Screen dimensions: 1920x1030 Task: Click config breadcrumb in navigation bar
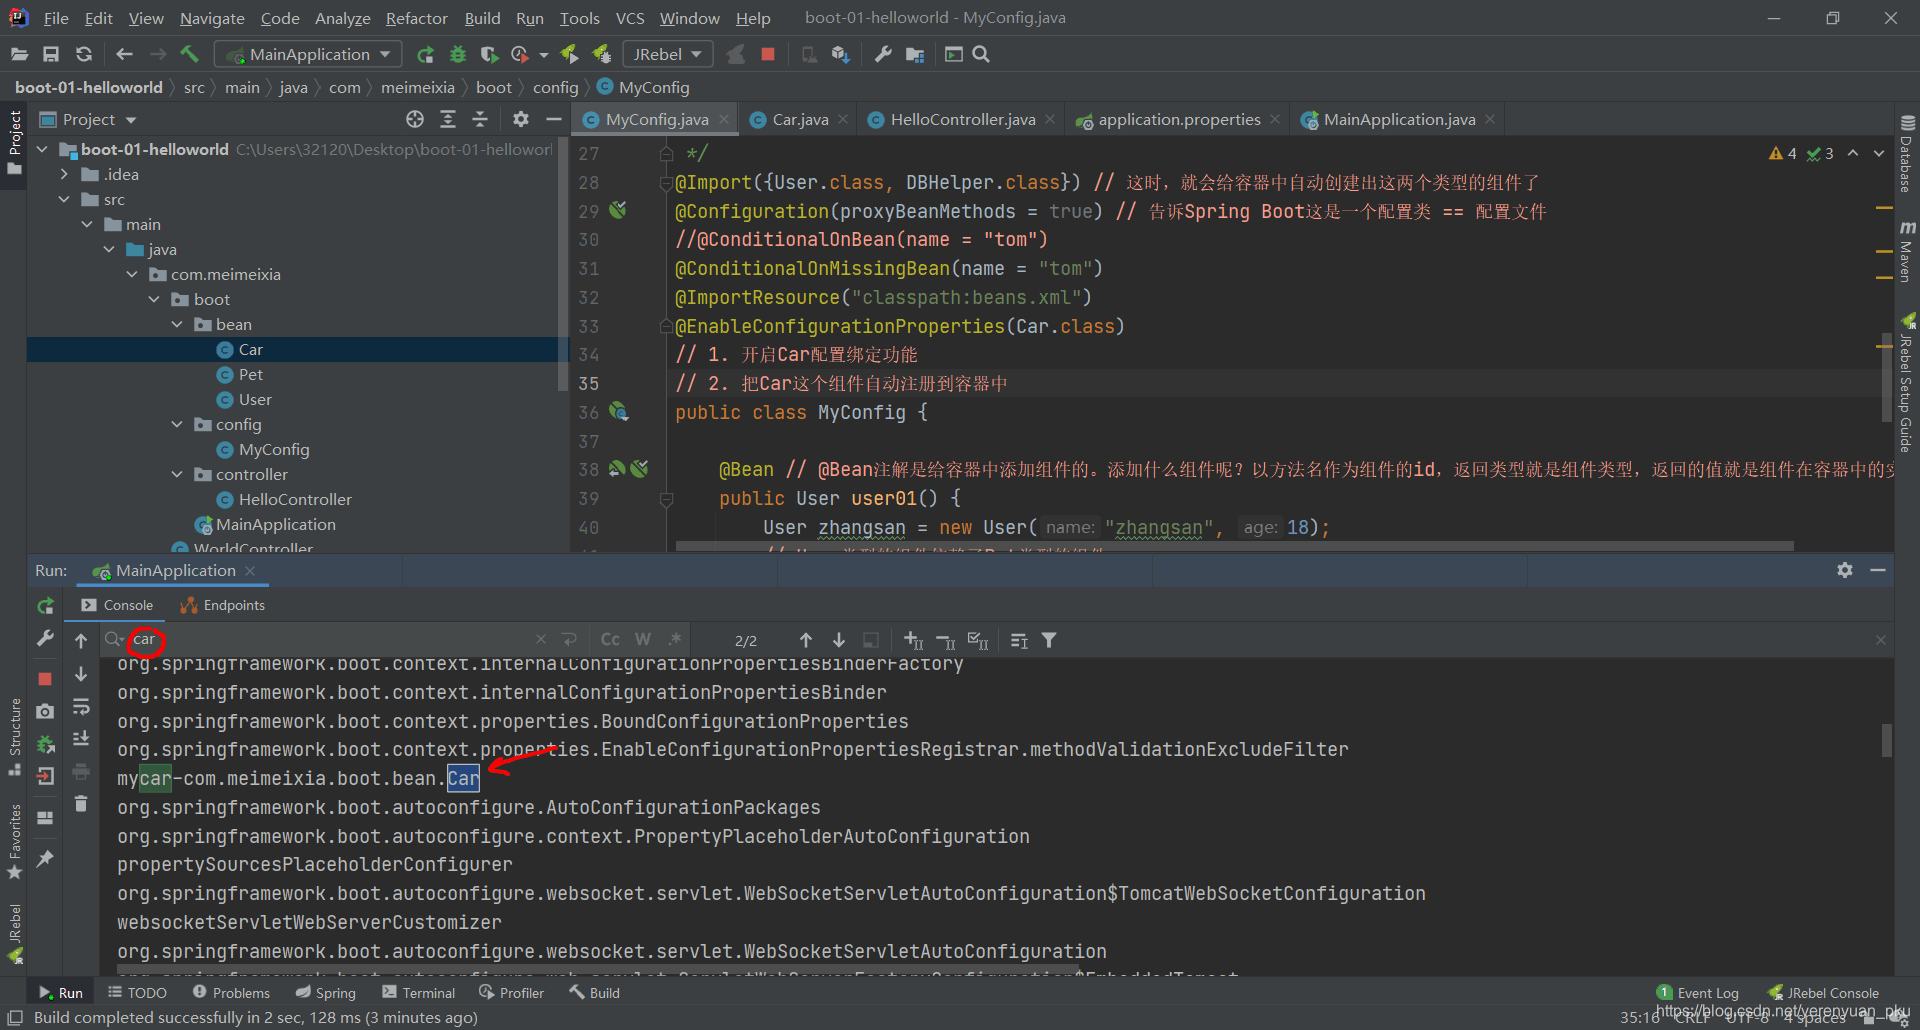(x=555, y=87)
